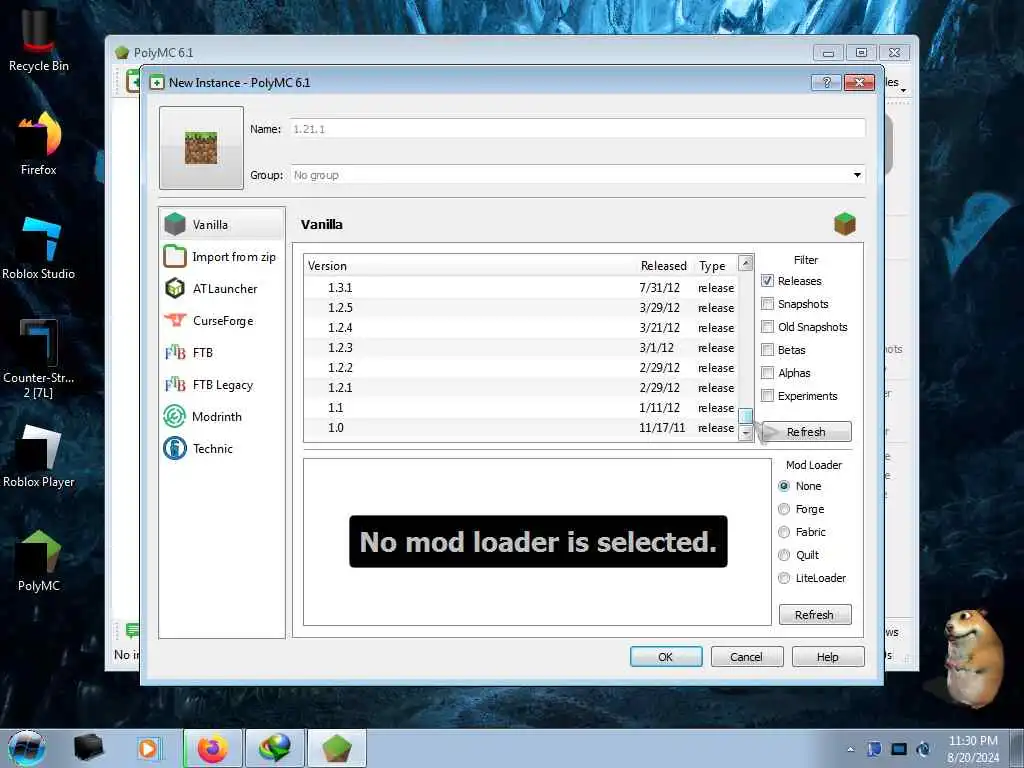1024x768 pixels.
Task: Select version 1.3.1 row
Action: pos(521,287)
